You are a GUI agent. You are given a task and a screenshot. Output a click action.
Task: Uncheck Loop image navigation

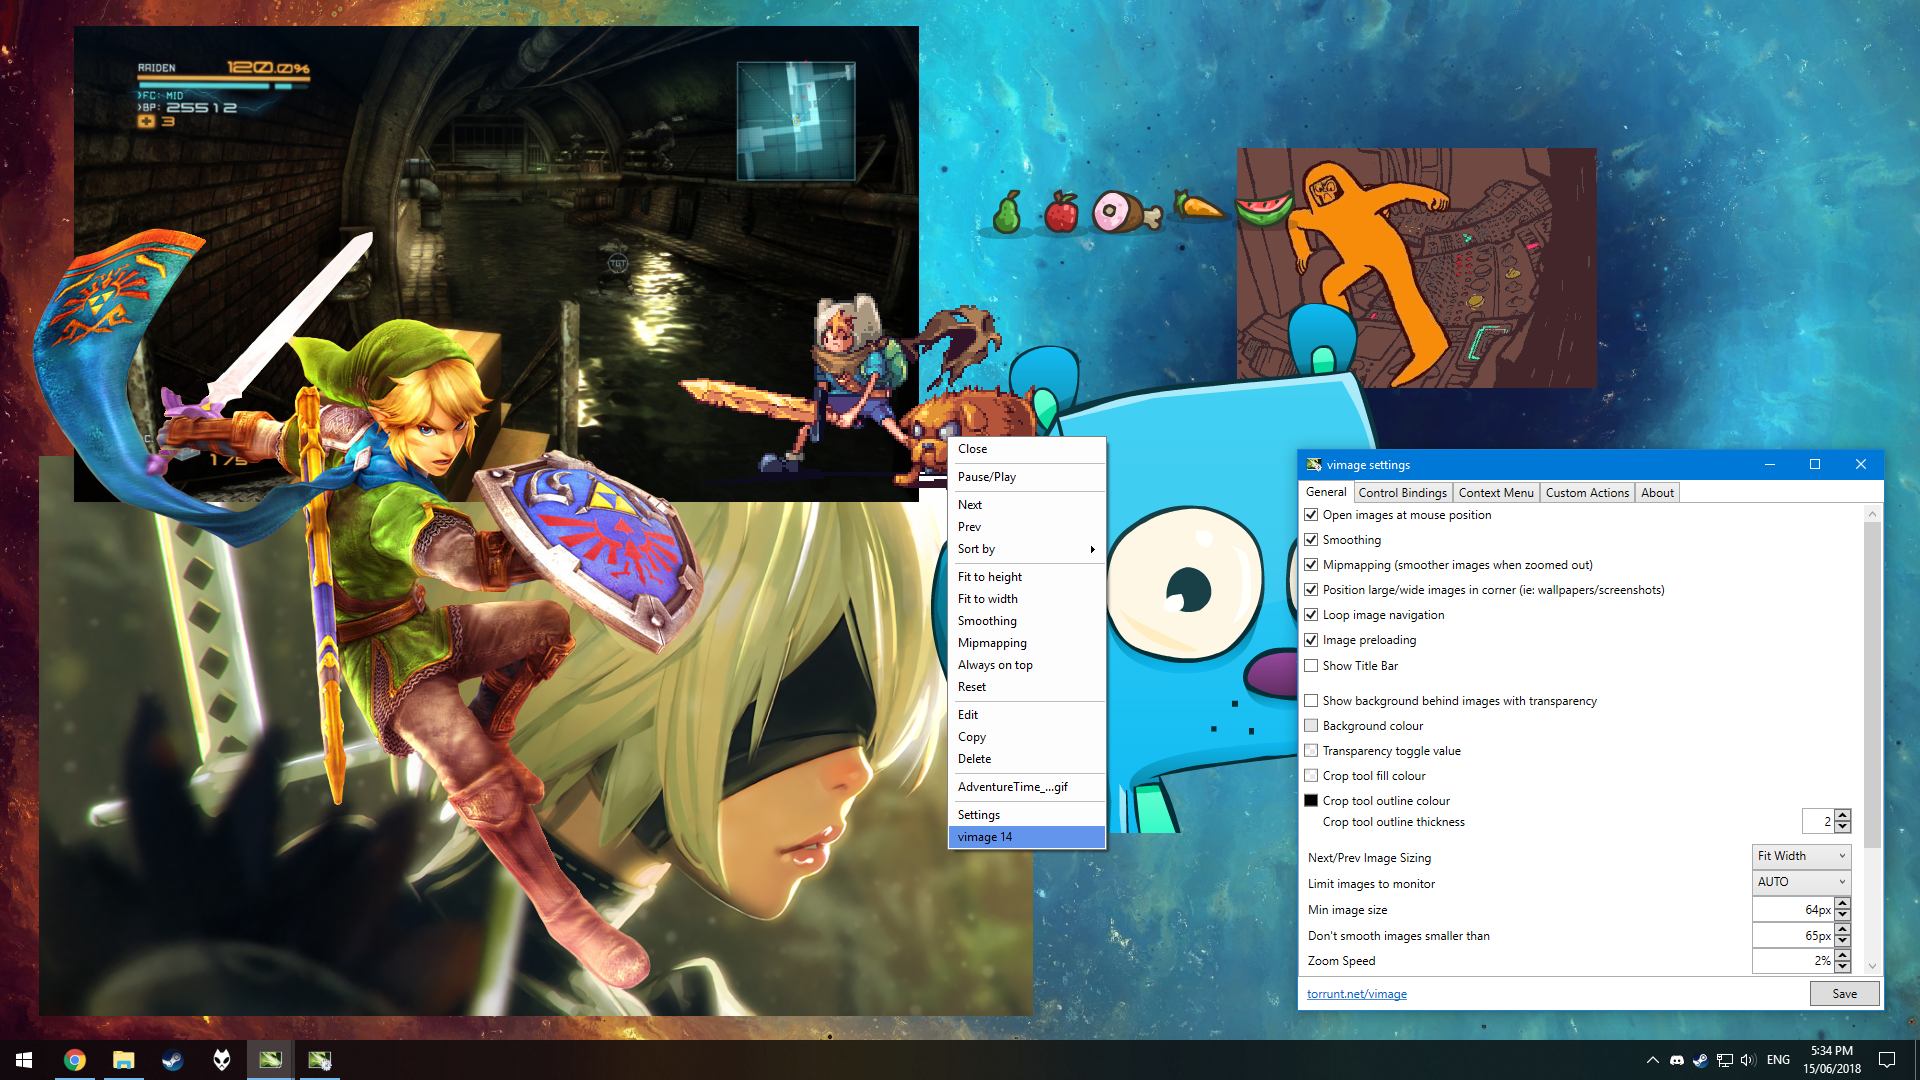(x=1311, y=615)
